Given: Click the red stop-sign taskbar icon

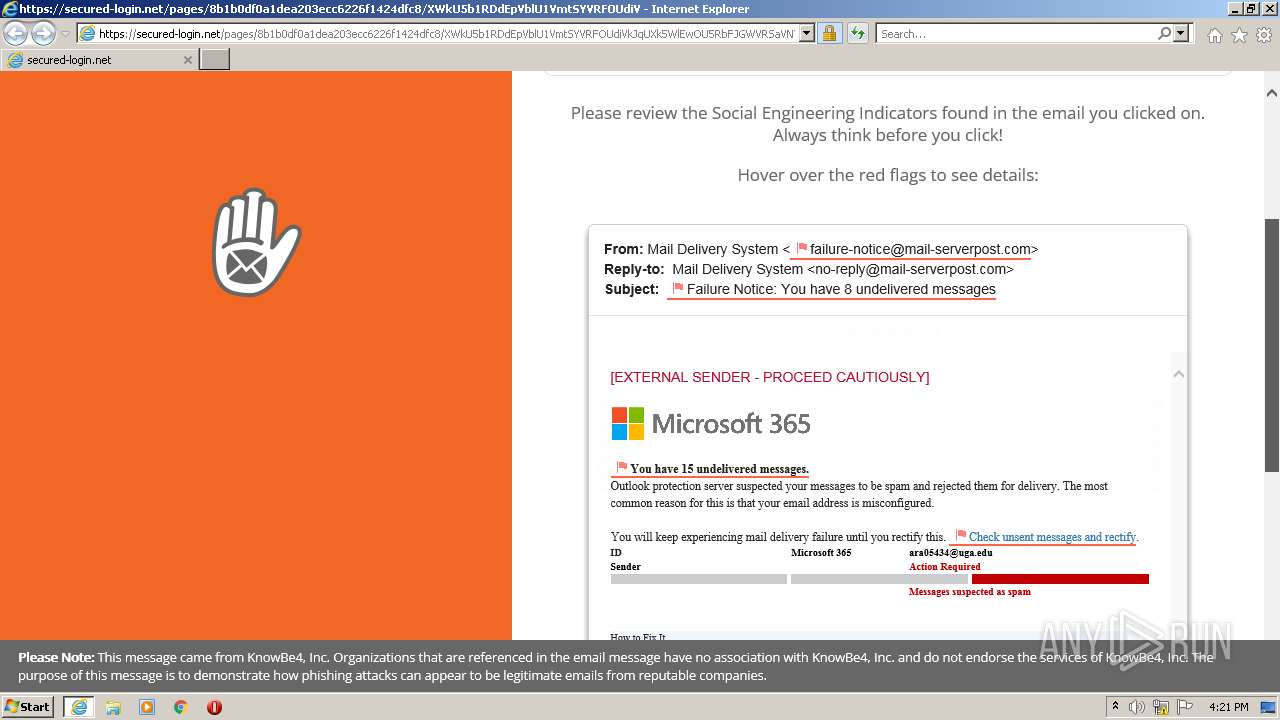Looking at the screenshot, I should click(x=214, y=707).
